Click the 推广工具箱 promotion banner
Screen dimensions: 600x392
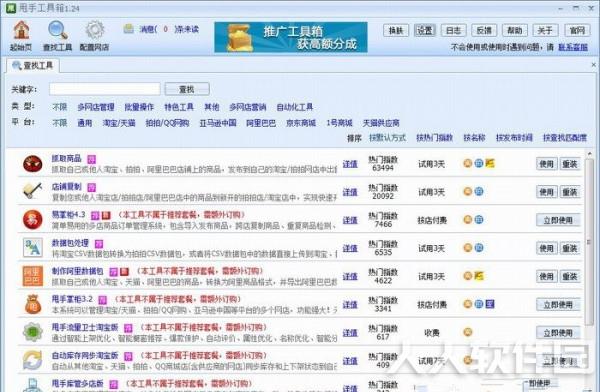click(291, 37)
